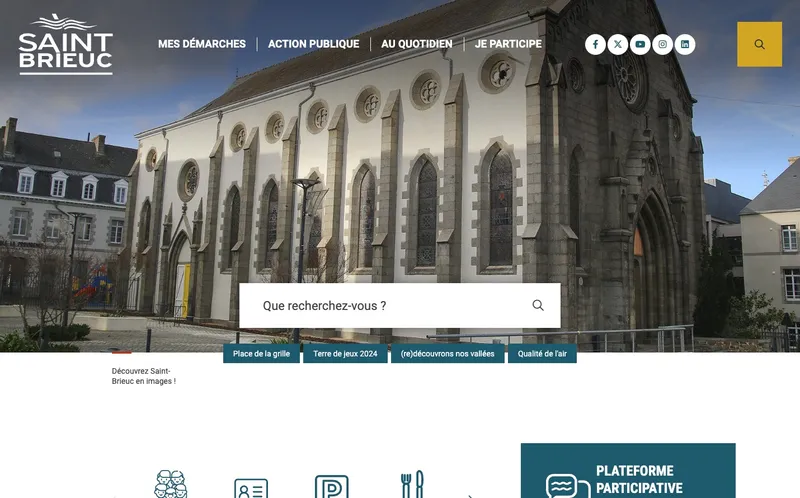This screenshot has height=498, width=800.
Task: Expand the Action Publique menu
Action: pos(313,44)
